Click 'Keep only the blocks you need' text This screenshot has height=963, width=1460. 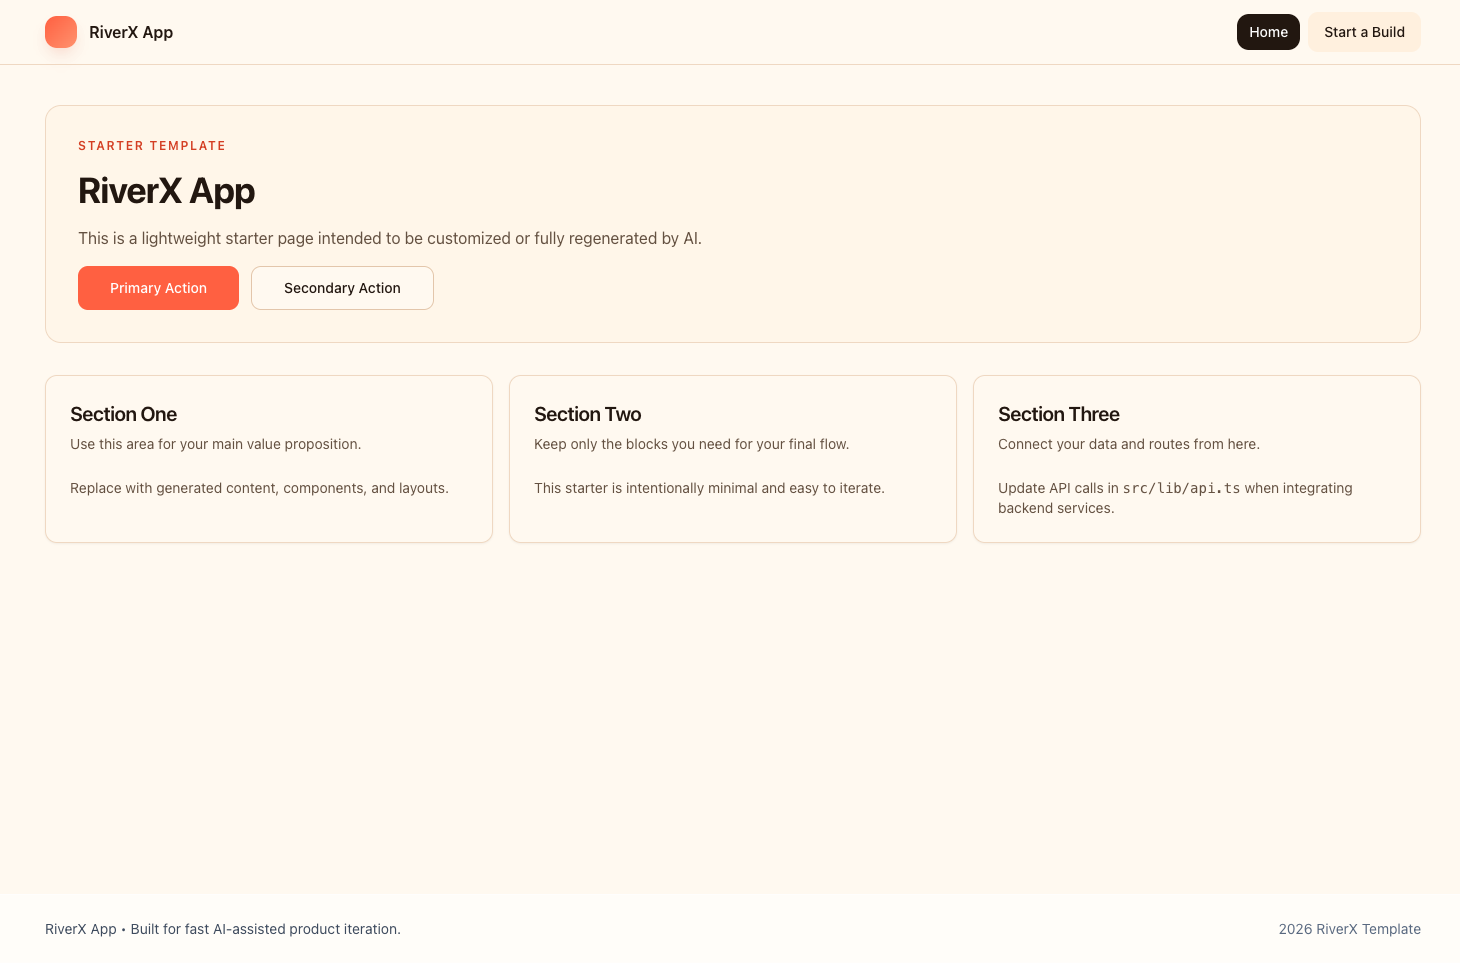pos(691,444)
